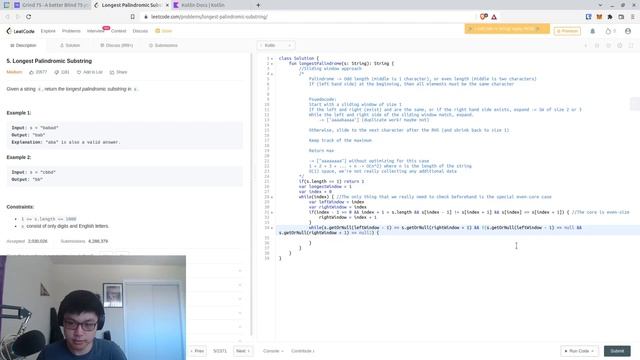
Task: Open the browser hamburger menu
Action: click(633, 17)
